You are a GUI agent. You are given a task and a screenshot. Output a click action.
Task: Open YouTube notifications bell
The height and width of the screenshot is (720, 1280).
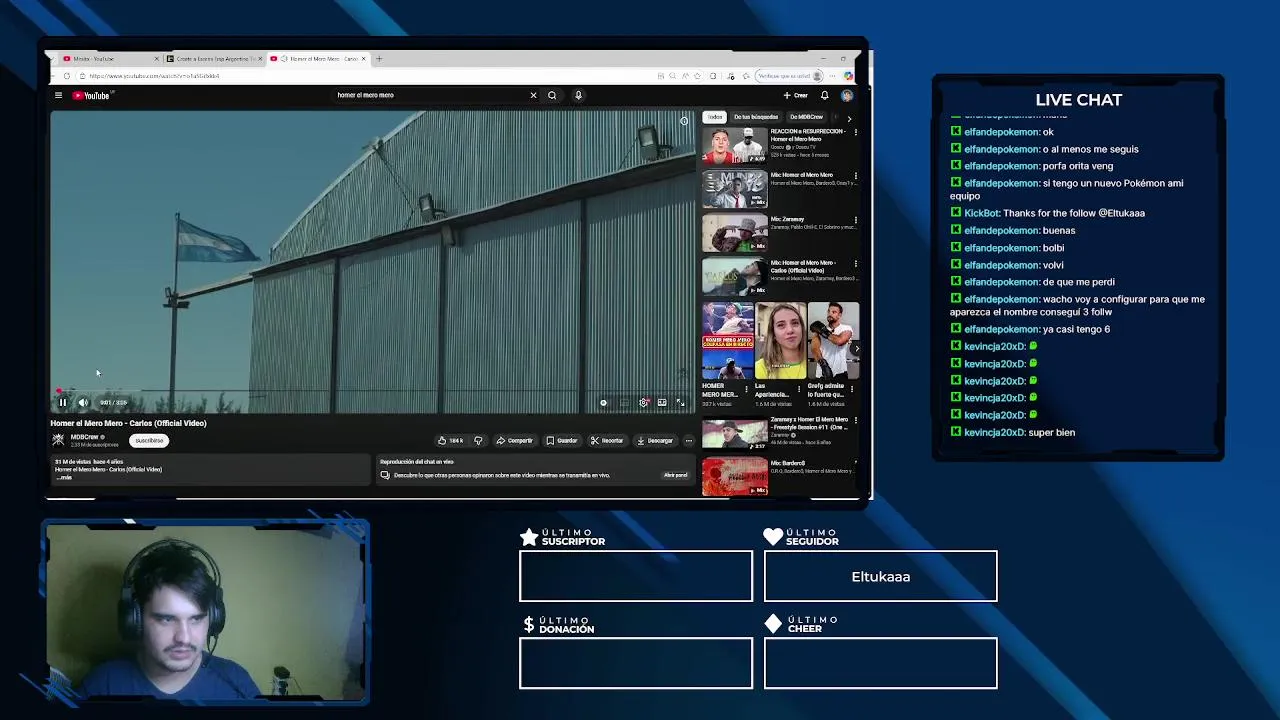click(824, 95)
